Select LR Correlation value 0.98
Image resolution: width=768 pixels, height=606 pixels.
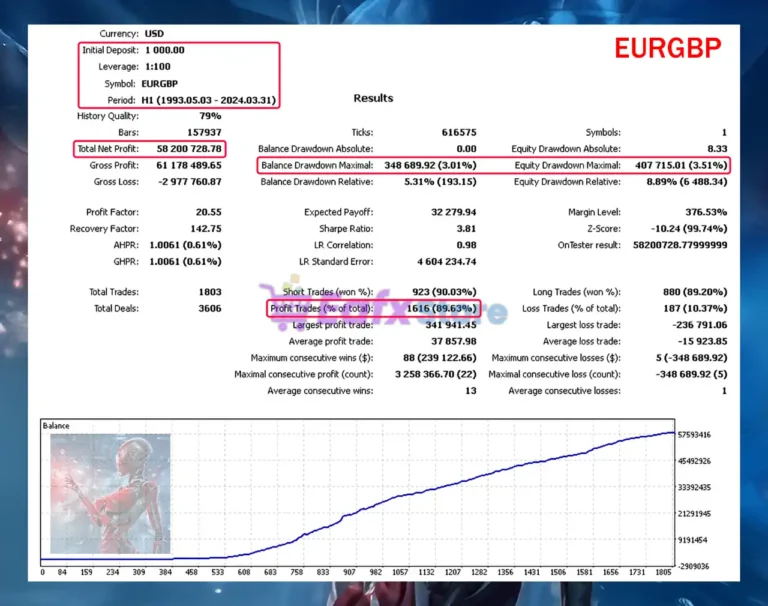click(x=466, y=245)
